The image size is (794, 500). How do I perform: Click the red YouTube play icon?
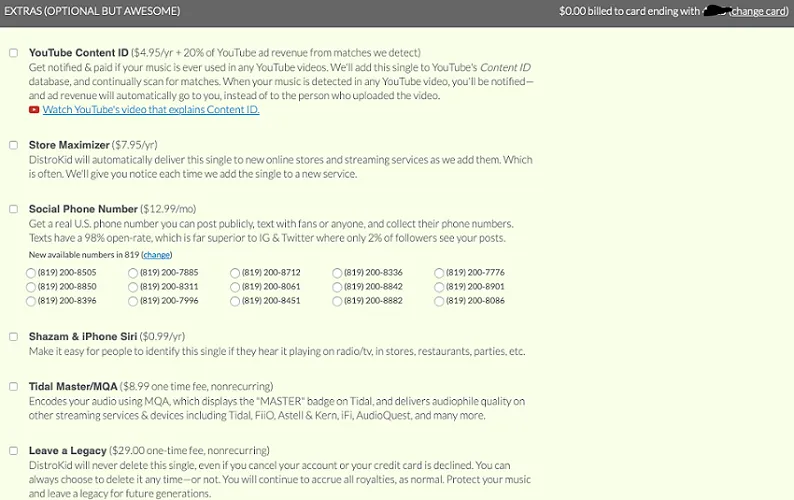pyautogui.click(x=34, y=110)
